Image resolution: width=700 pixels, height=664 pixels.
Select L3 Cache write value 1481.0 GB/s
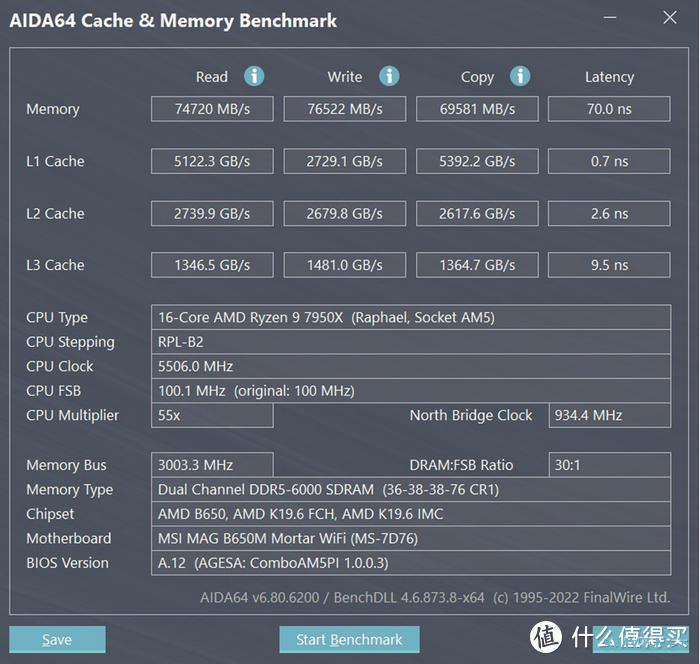pos(345,265)
